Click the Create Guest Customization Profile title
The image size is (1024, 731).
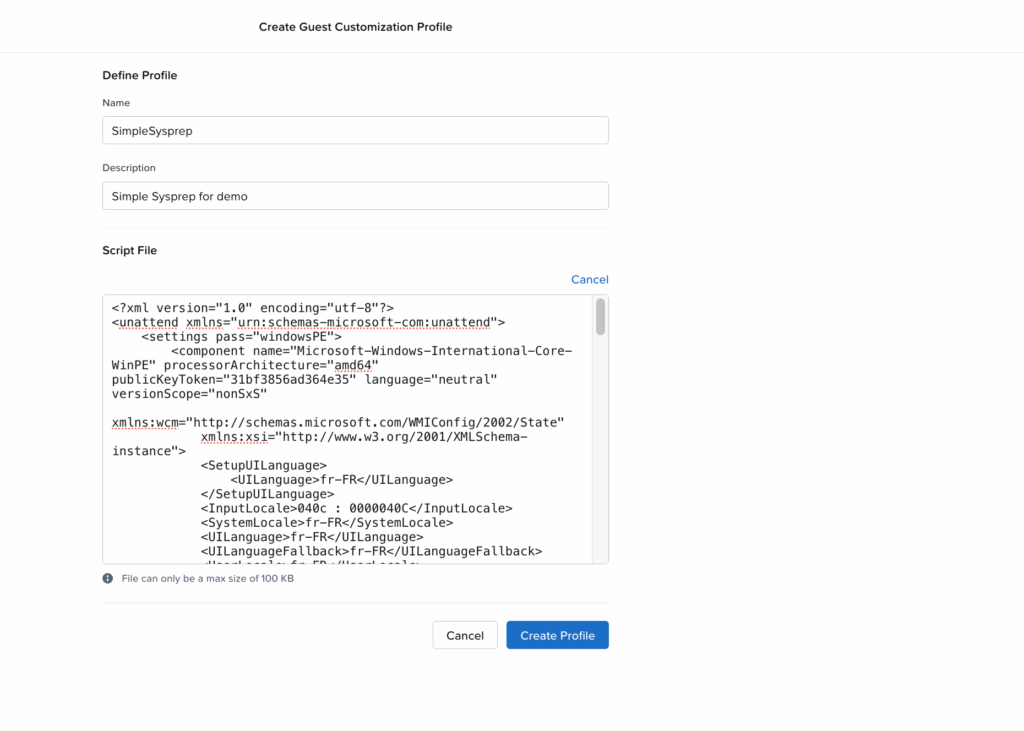[355, 27]
